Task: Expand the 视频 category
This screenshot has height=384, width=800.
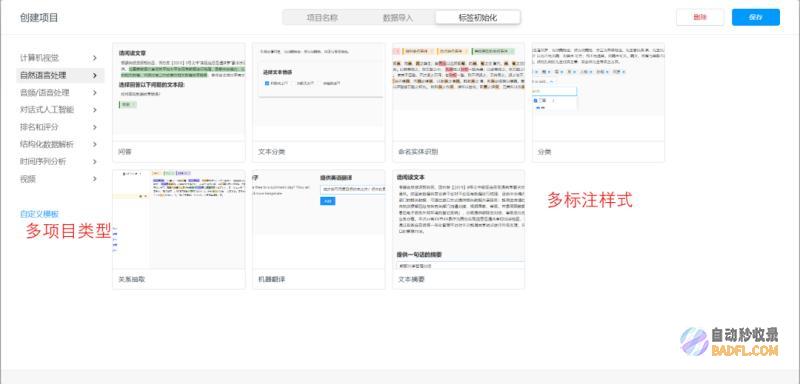Action: tap(60, 179)
